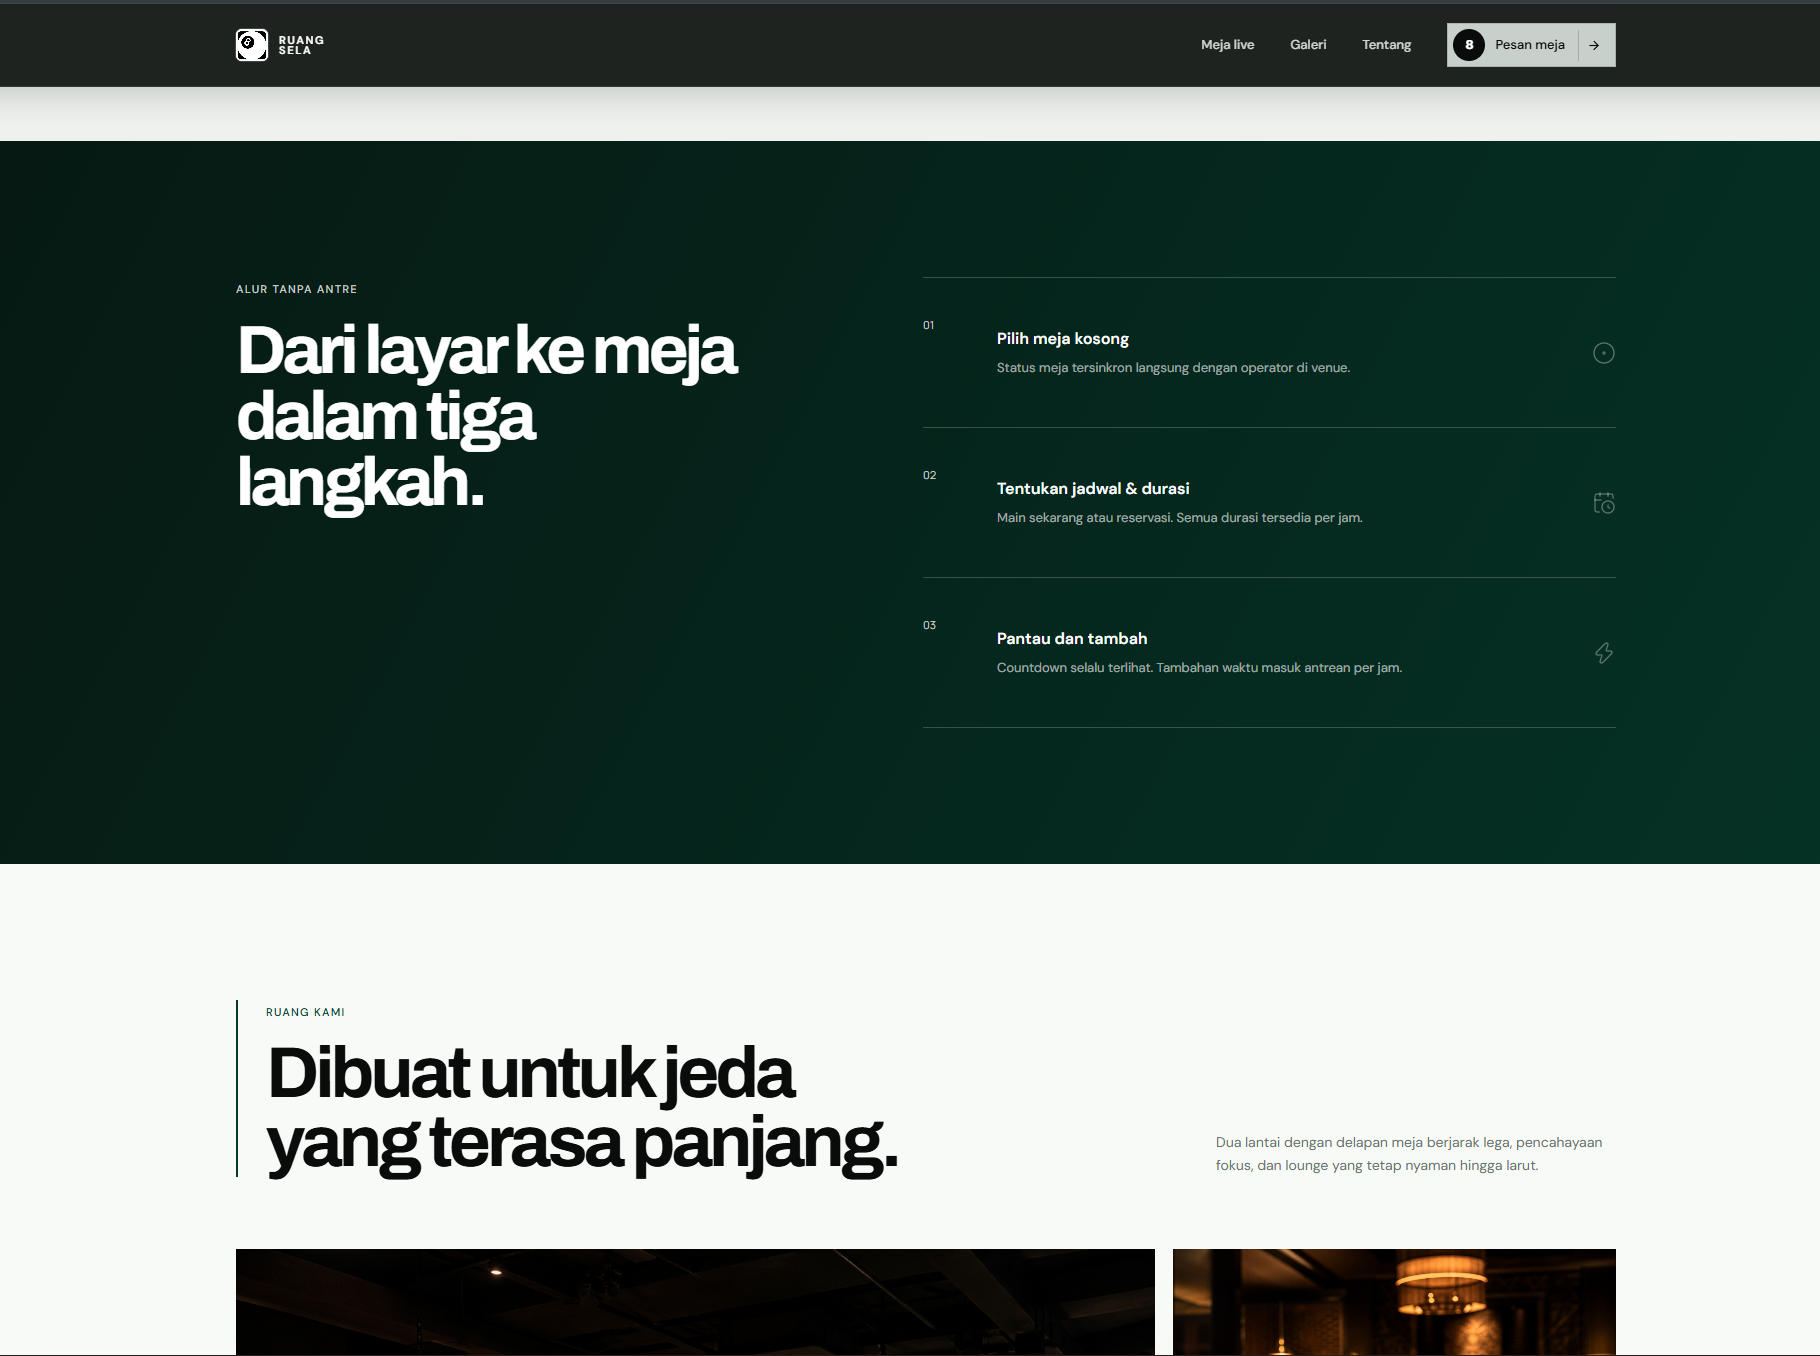This screenshot has width=1820, height=1356.
Task: Click the Ruang Sela logo icon
Action: (x=252, y=45)
